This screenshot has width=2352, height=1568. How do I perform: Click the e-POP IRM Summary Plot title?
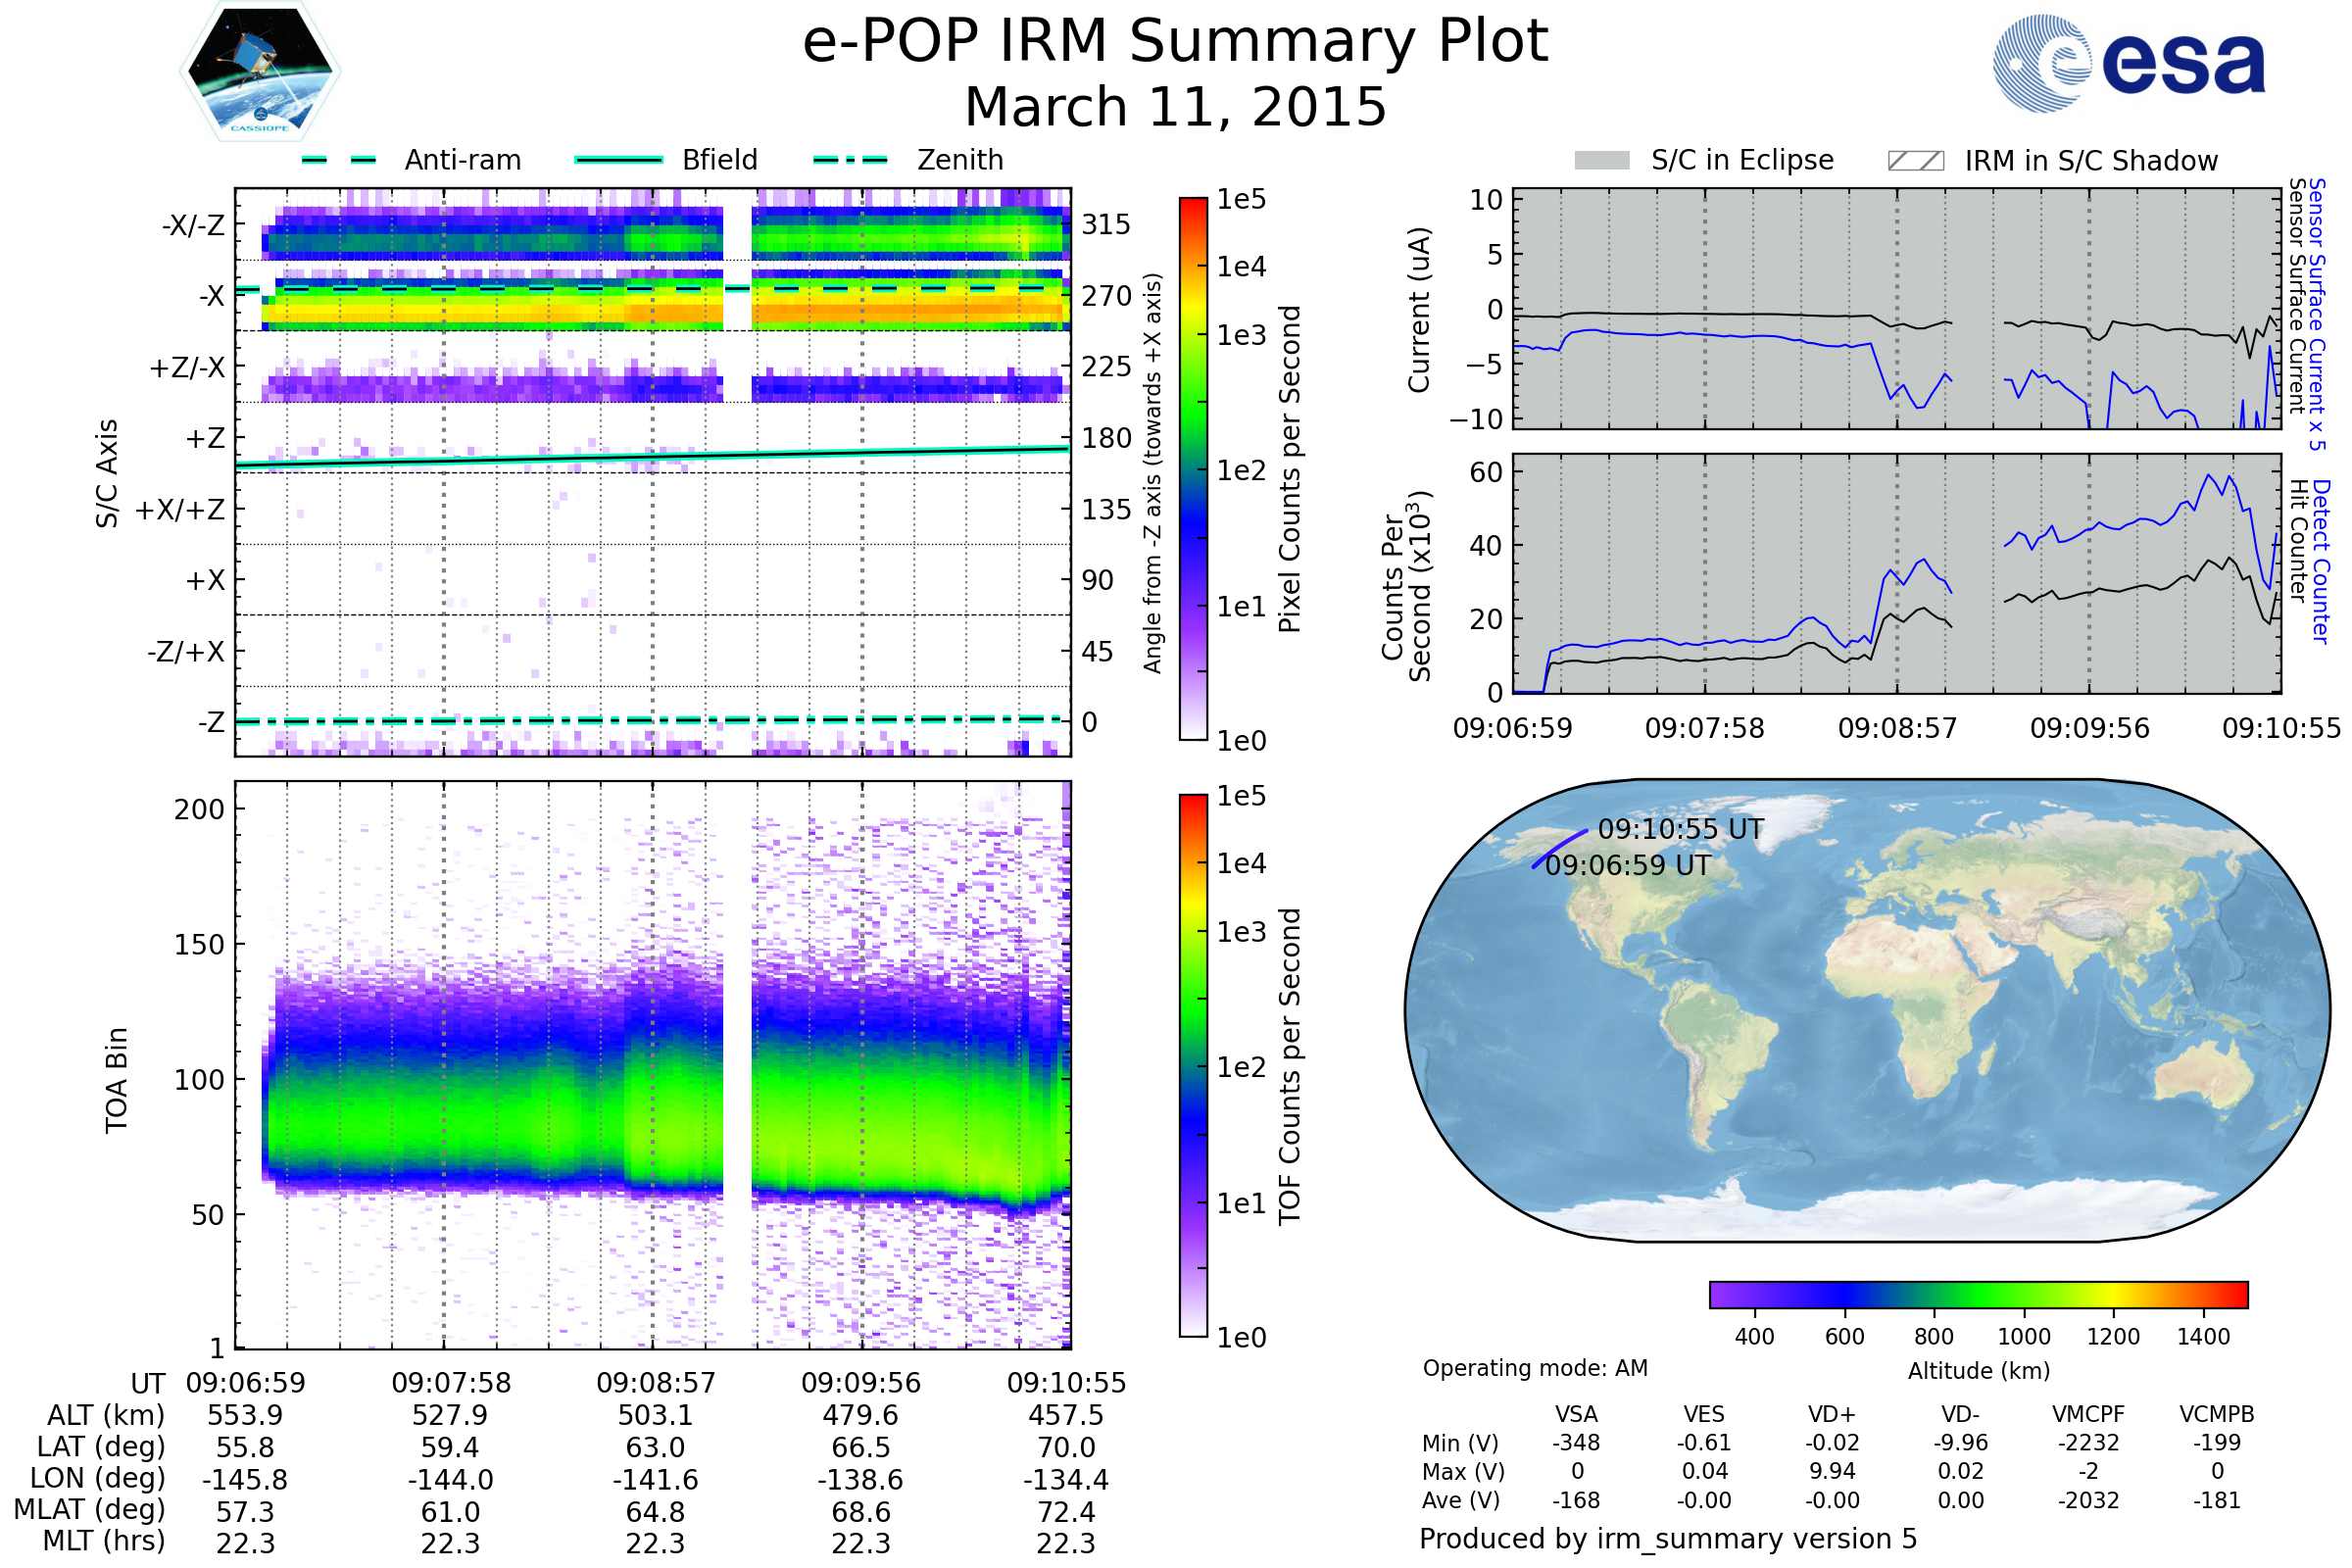(x=1175, y=42)
